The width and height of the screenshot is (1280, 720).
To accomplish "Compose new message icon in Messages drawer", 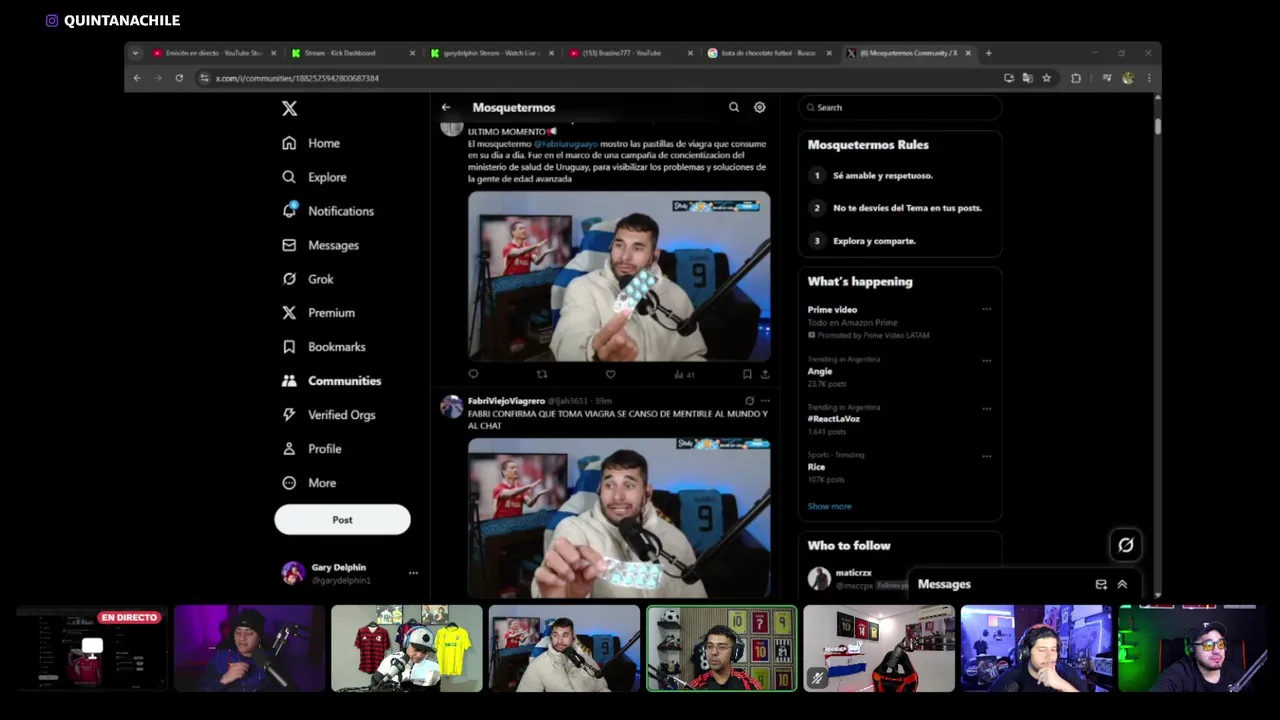I will click(x=1101, y=584).
